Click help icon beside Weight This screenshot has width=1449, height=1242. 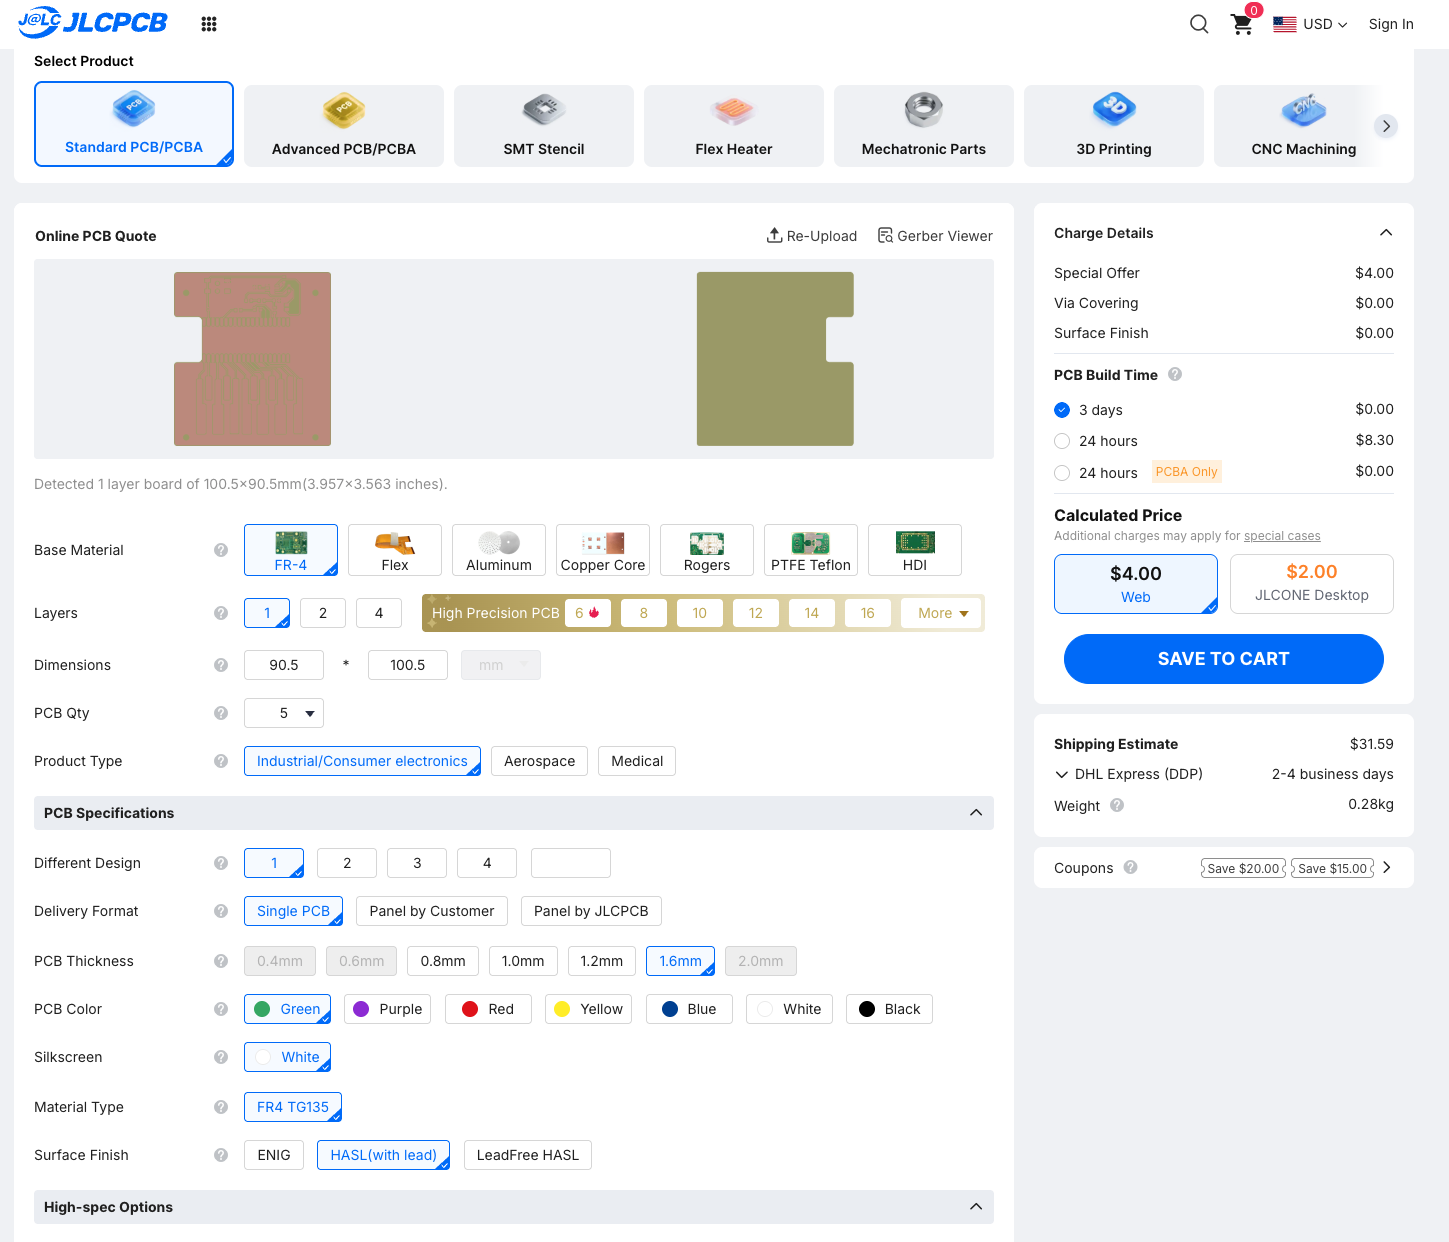(1117, 806)
